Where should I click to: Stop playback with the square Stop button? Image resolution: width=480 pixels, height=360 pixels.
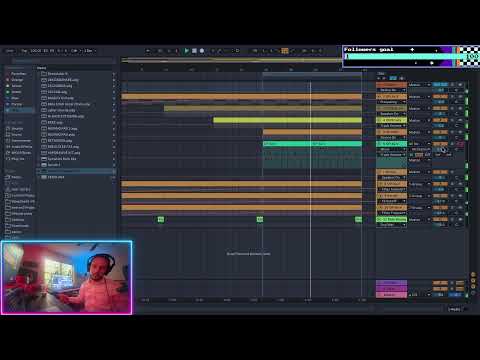point(194,51)
